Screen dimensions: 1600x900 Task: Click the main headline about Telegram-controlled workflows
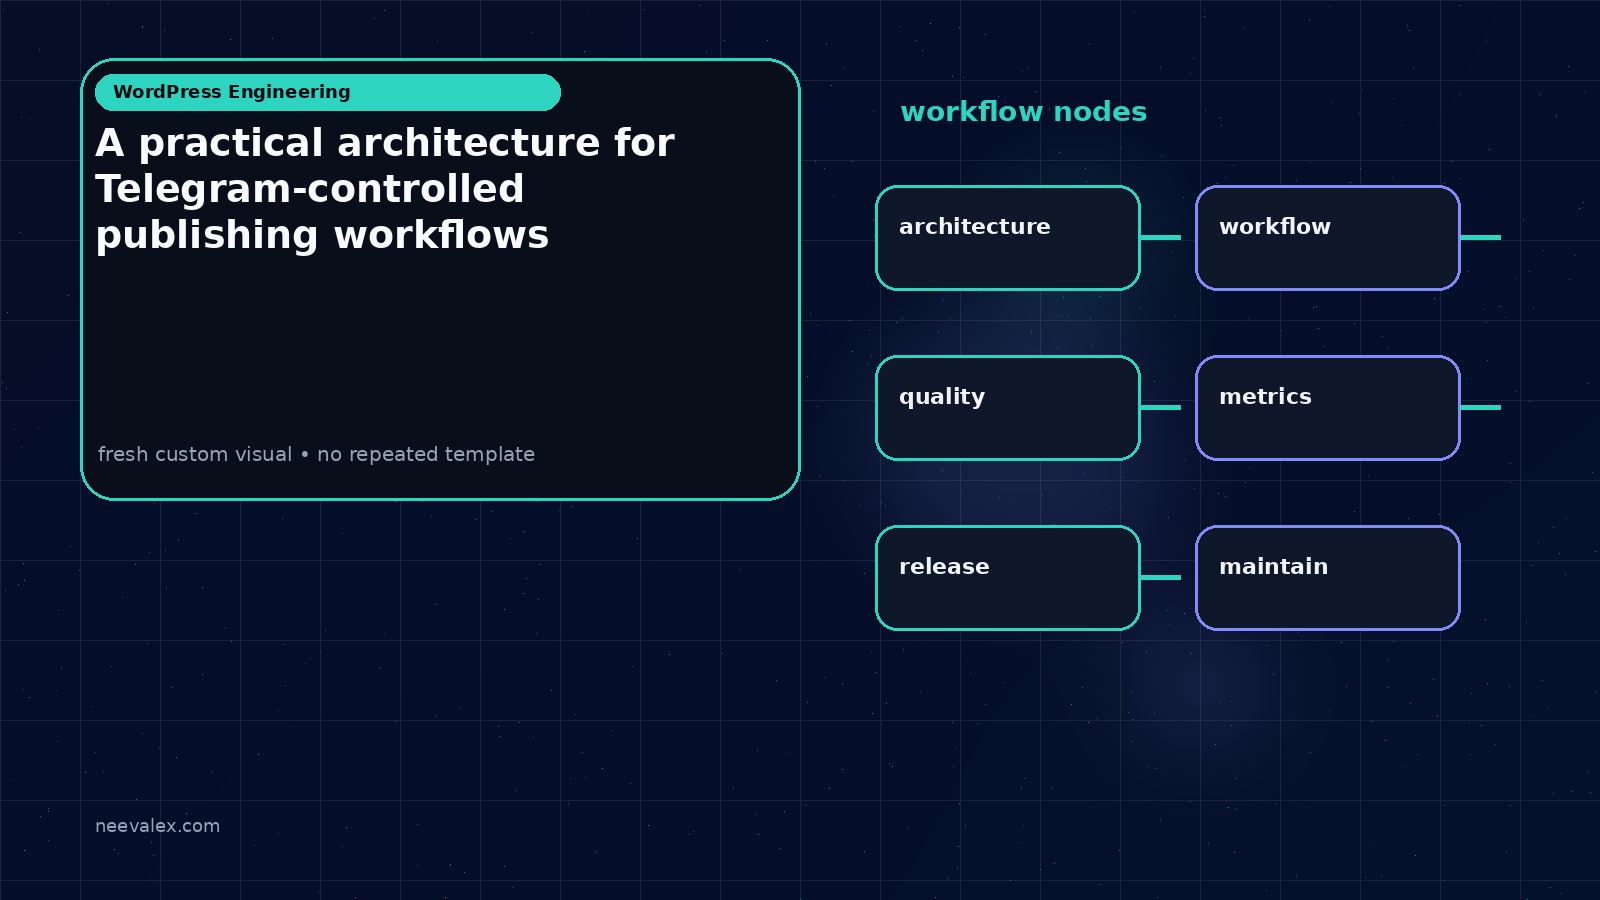(385, 189)
